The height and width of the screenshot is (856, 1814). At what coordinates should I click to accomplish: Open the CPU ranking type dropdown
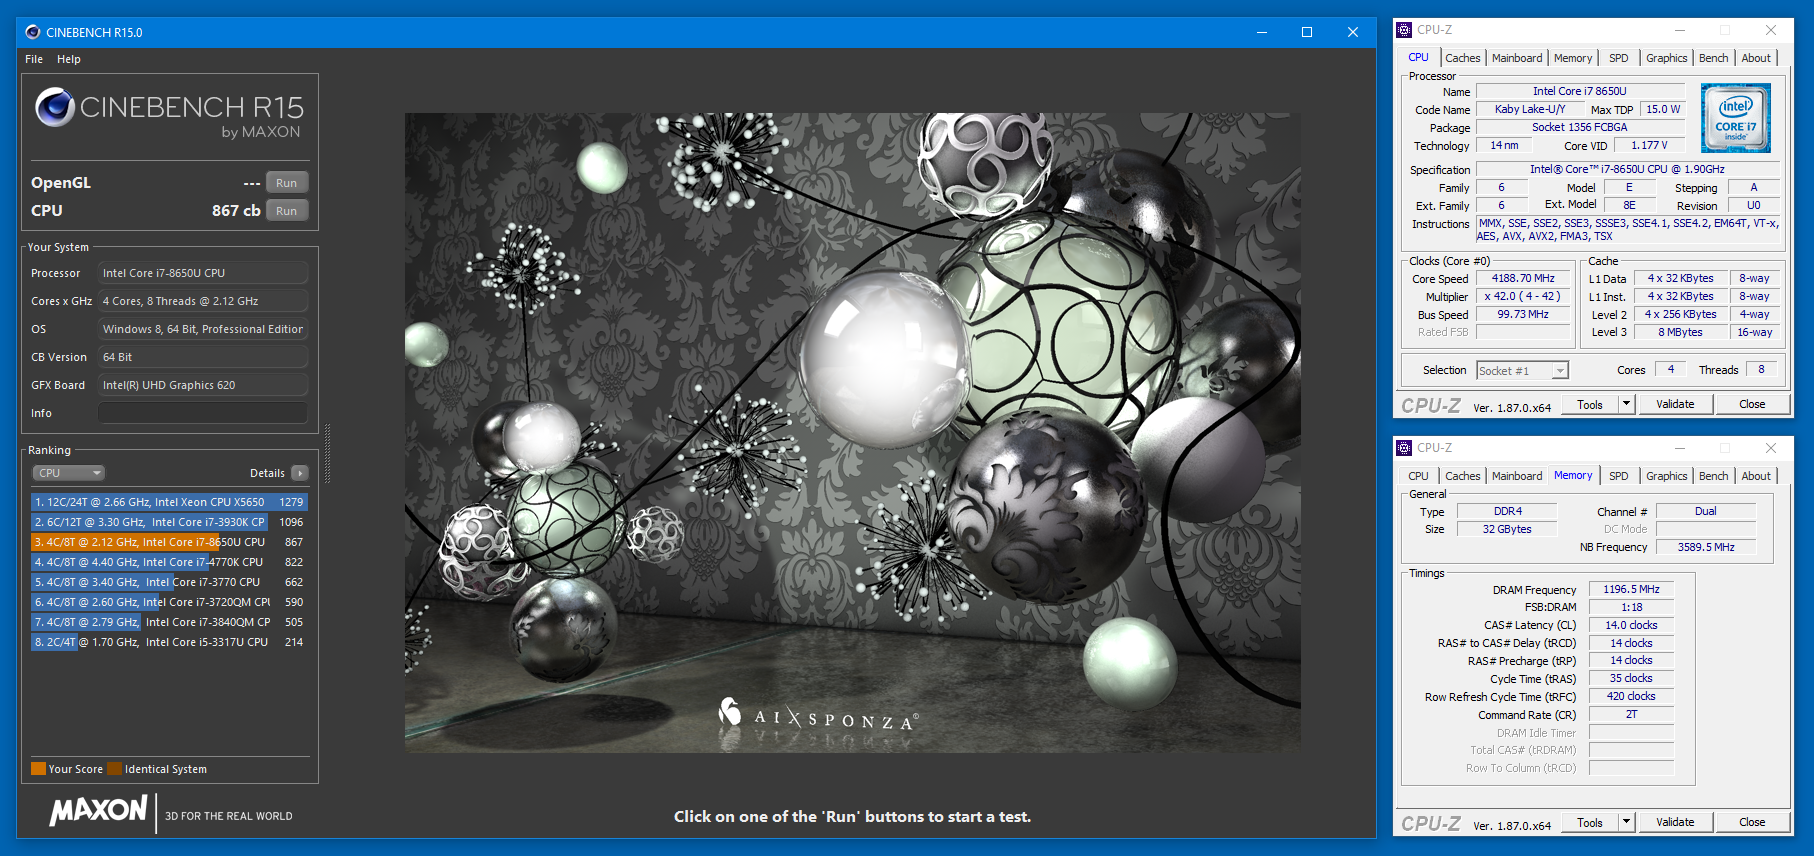[x=69, y=473]
